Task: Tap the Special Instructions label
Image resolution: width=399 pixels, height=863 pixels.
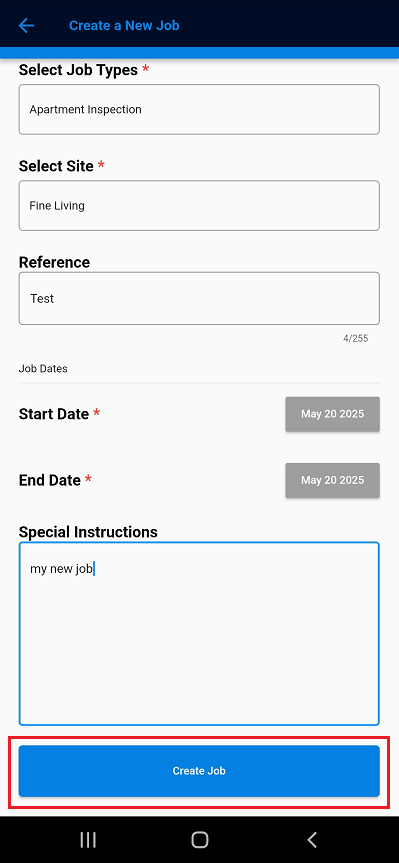Action: 88,532
